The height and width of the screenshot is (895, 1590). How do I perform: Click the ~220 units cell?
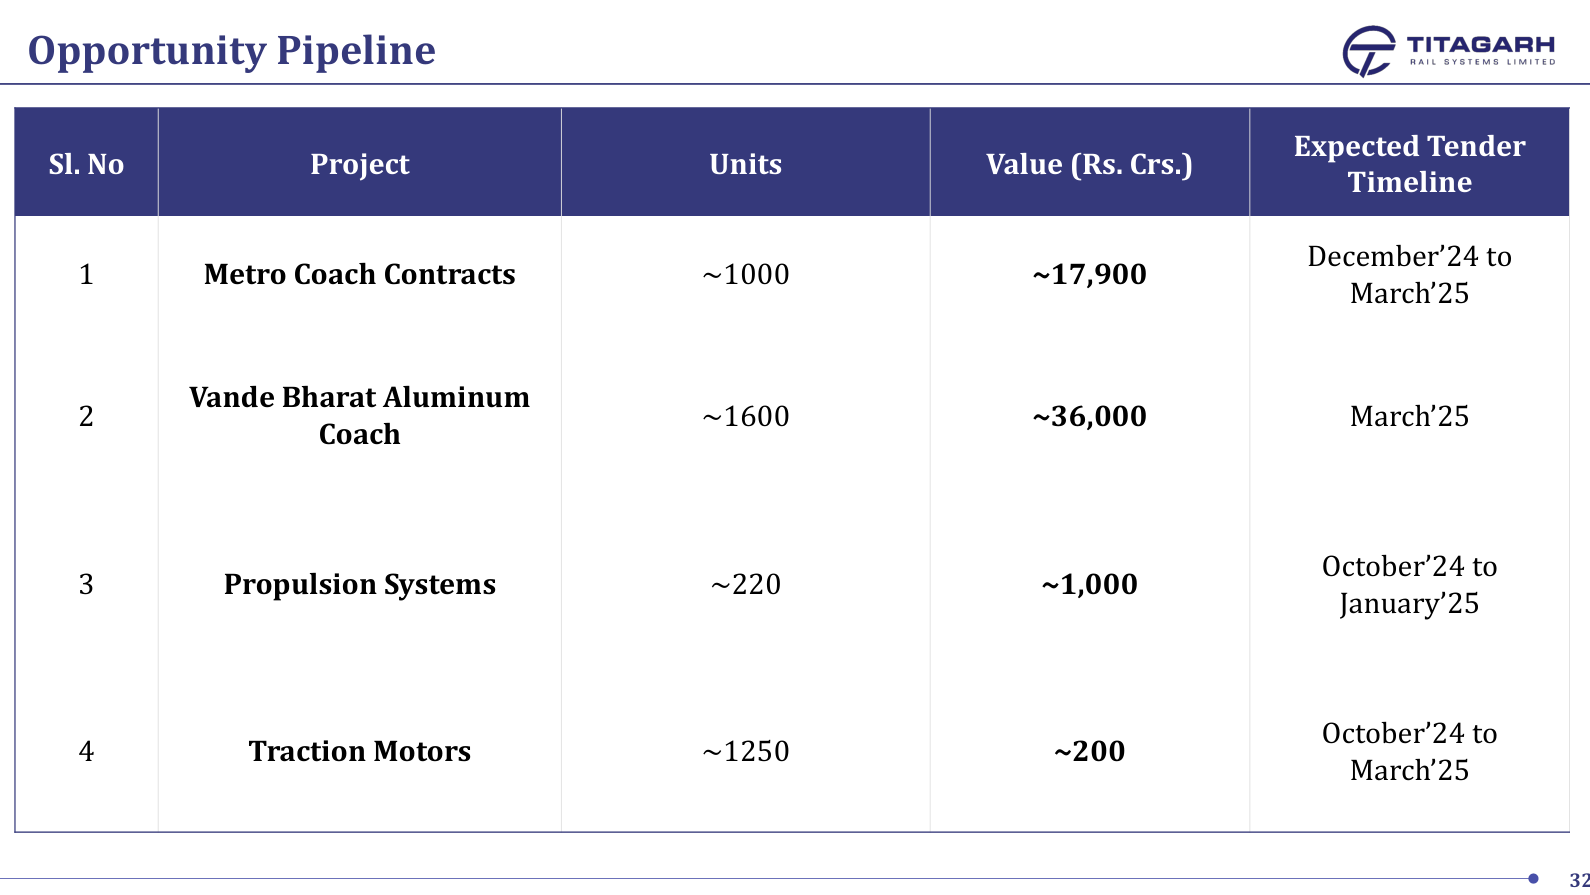746,584
